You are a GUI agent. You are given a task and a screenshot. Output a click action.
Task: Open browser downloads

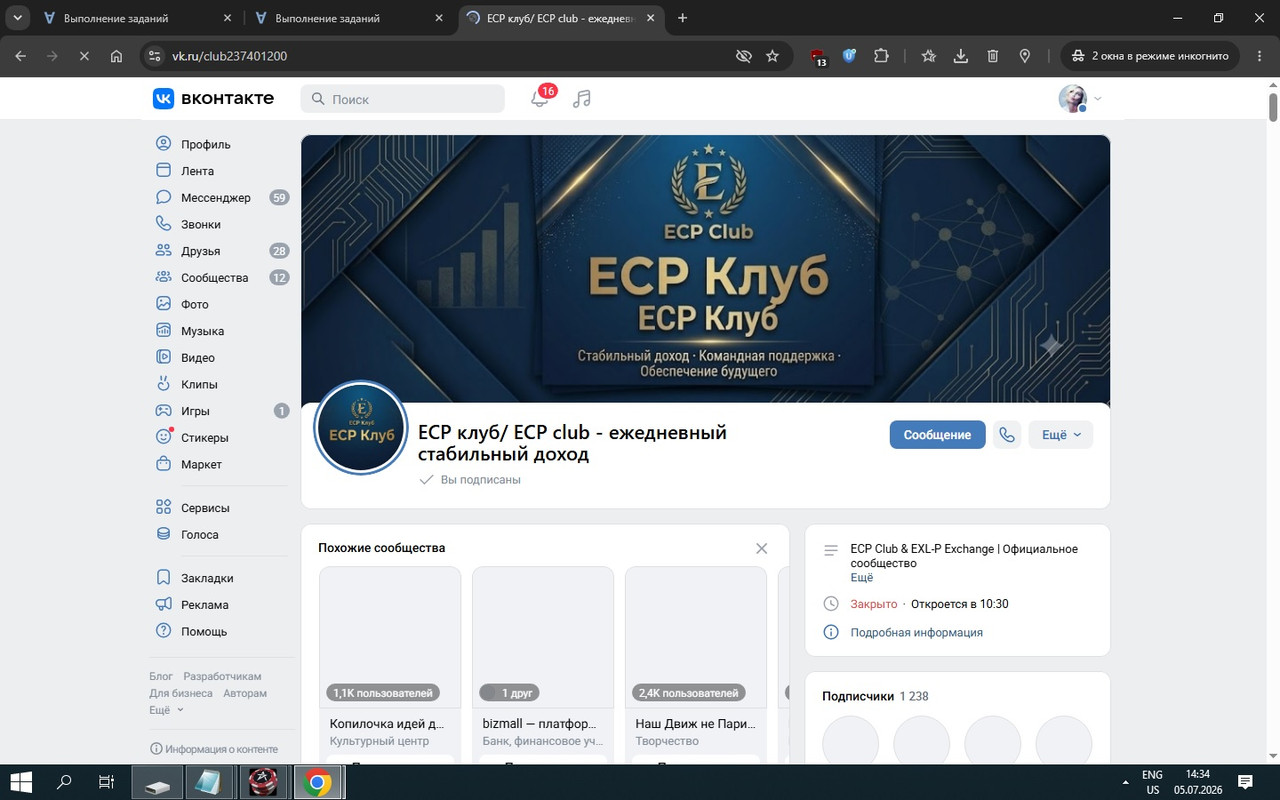coord(961,56)
